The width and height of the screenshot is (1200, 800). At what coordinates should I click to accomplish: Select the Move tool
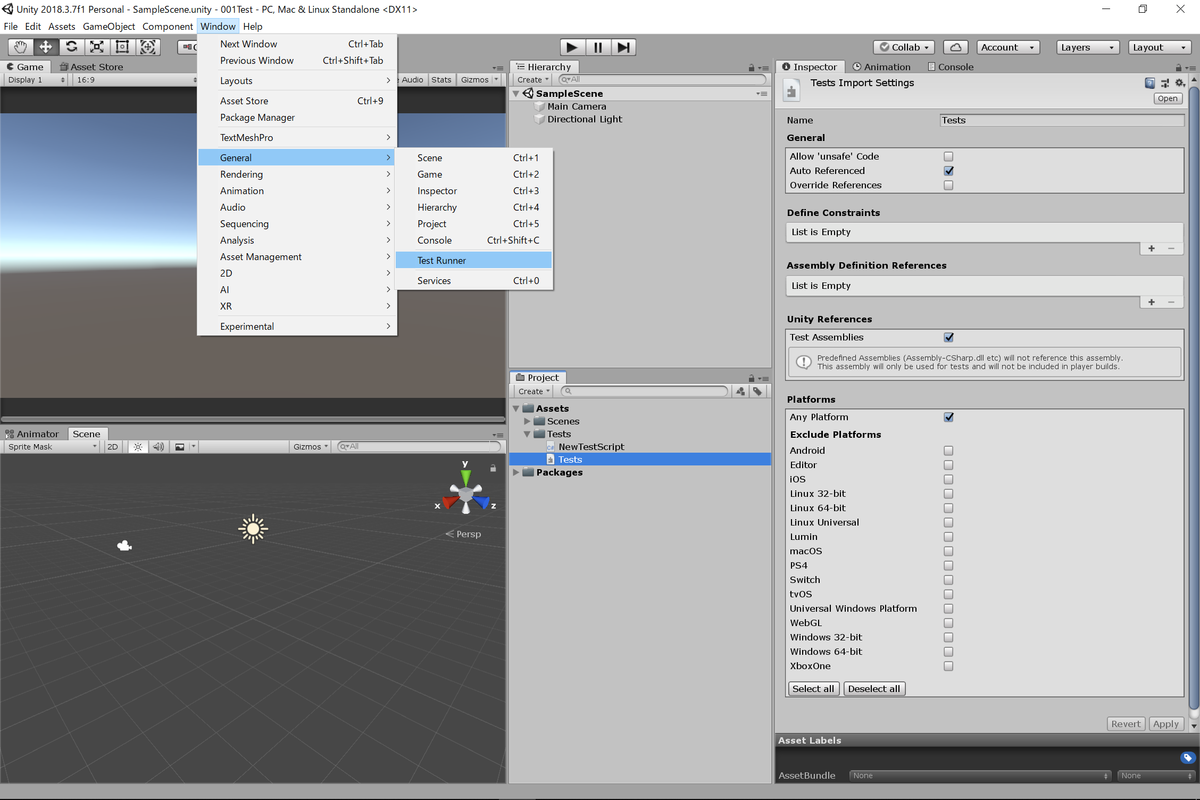click(46, 47)
